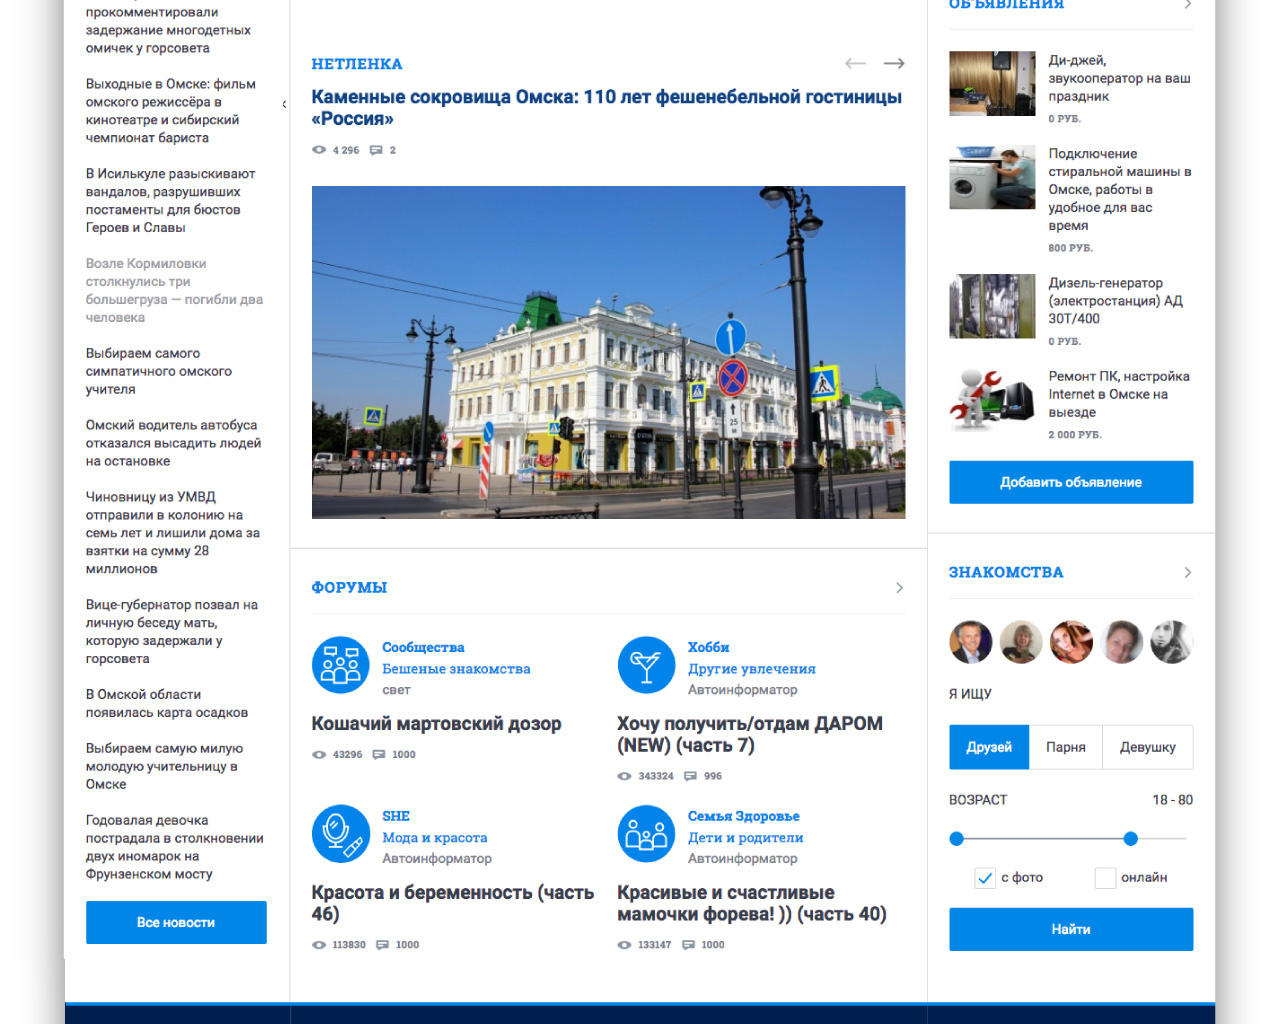Open first dating profile avatar of man

971,642
